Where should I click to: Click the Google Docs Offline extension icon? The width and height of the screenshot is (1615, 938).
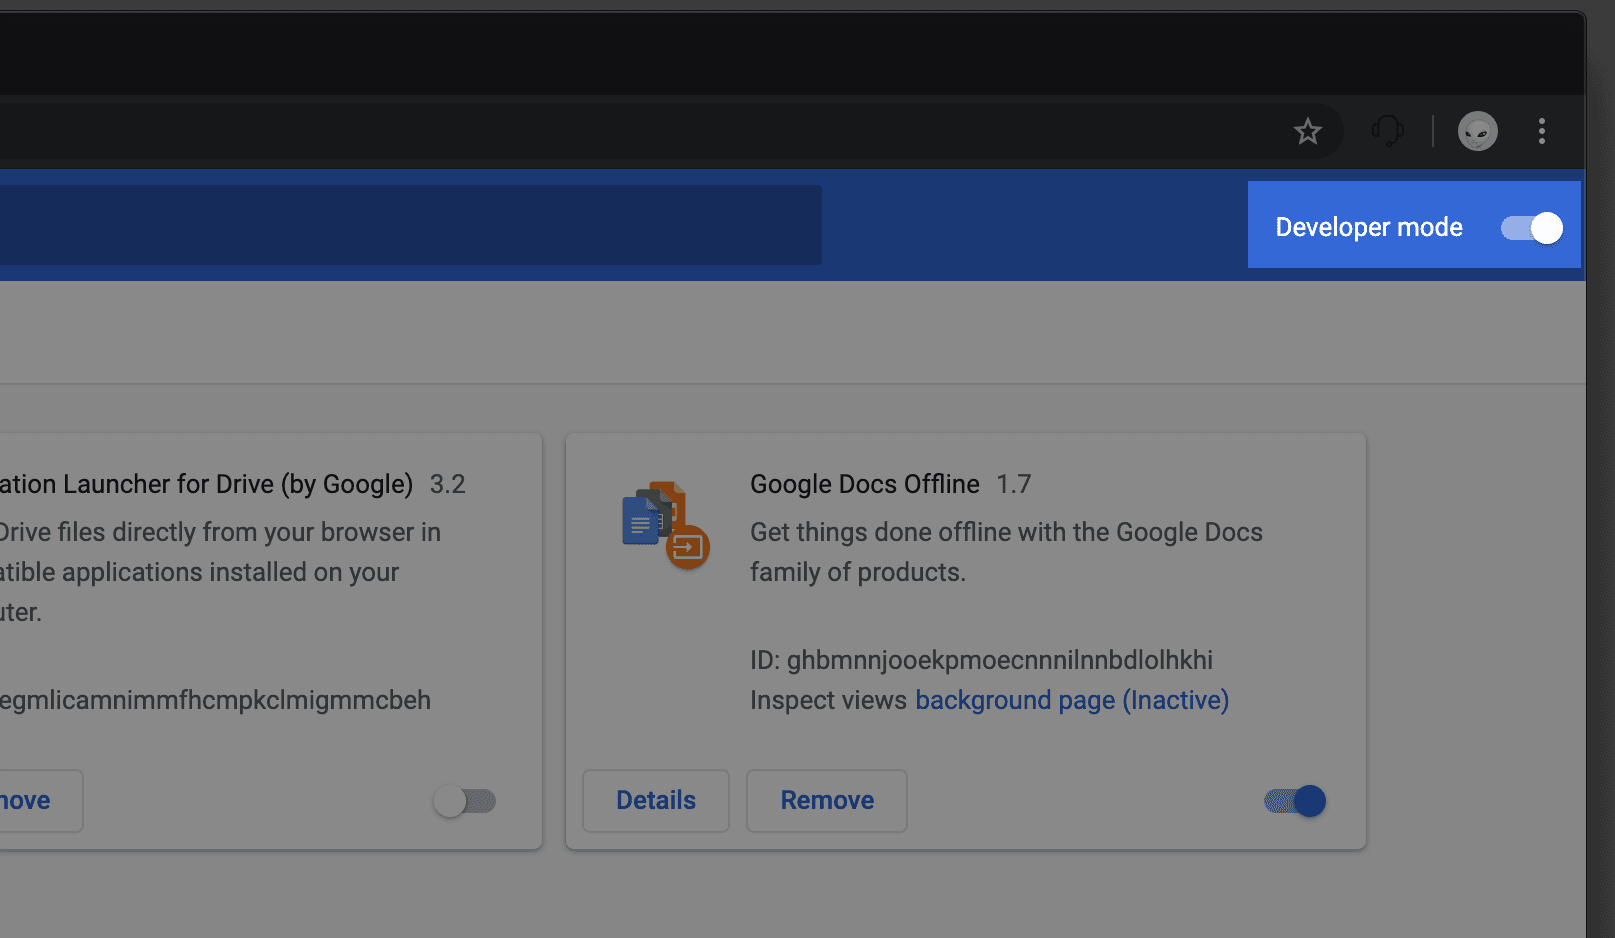(x=665, y=525)
